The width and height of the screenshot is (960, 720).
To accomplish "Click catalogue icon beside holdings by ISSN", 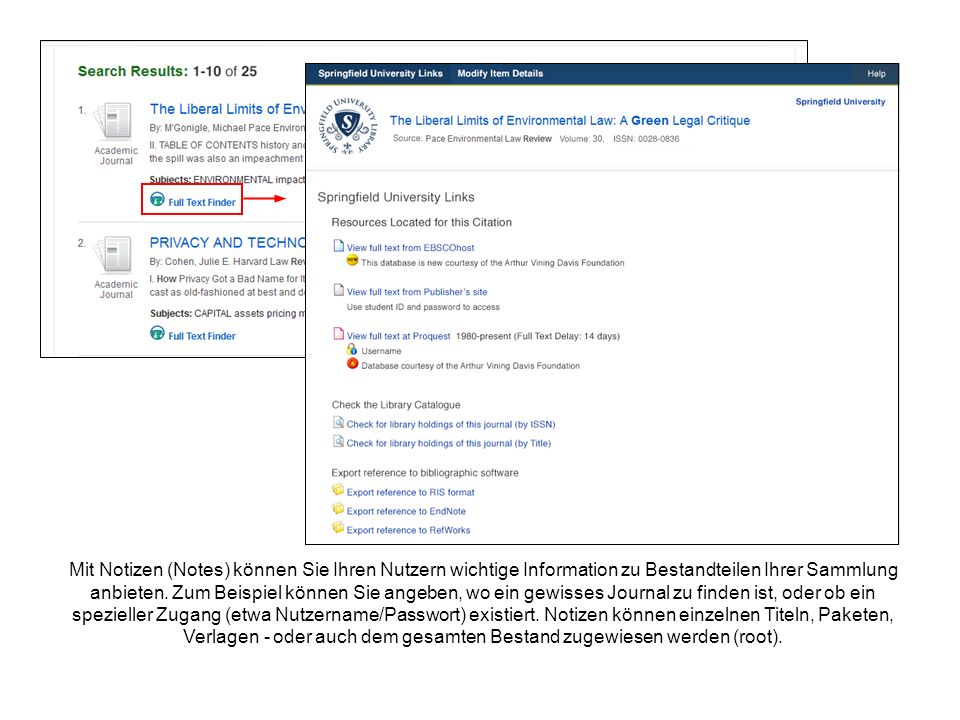I will 339,422.
